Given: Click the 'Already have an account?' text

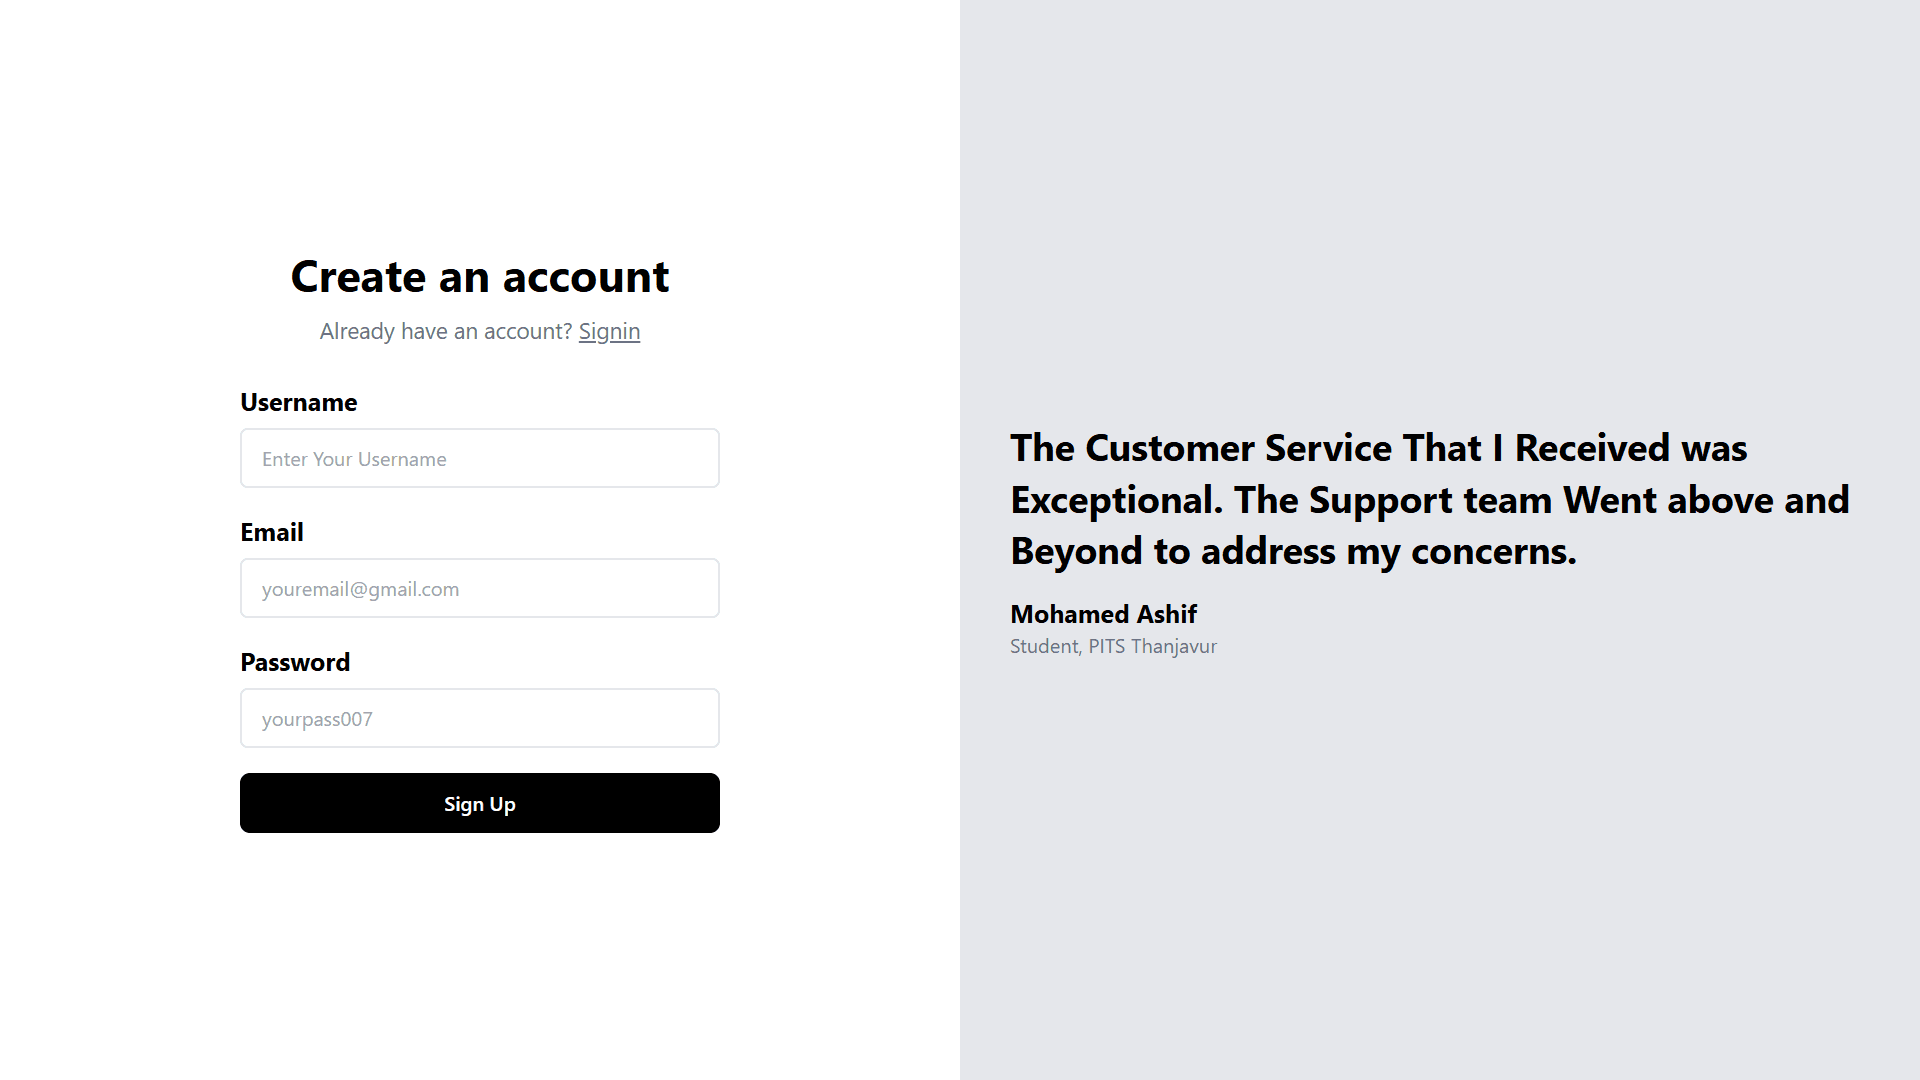Looking at the screenshot, I should pyautogui.click(x=446, y=331).
